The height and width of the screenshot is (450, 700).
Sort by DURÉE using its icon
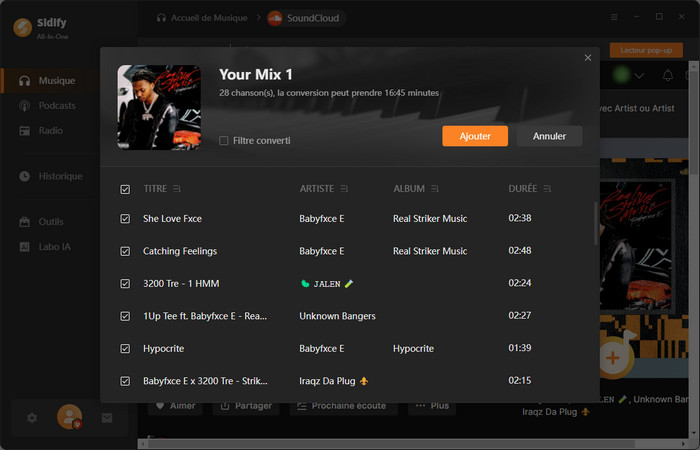[x=547, y=189]
